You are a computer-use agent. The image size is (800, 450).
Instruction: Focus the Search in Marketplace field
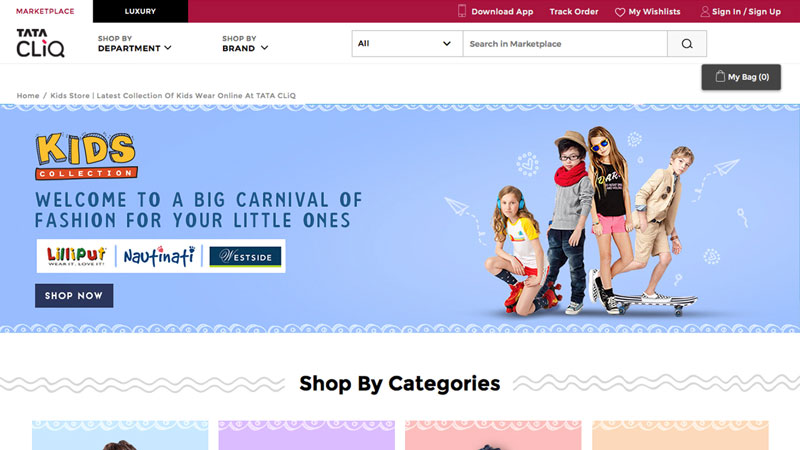[565, 43]
